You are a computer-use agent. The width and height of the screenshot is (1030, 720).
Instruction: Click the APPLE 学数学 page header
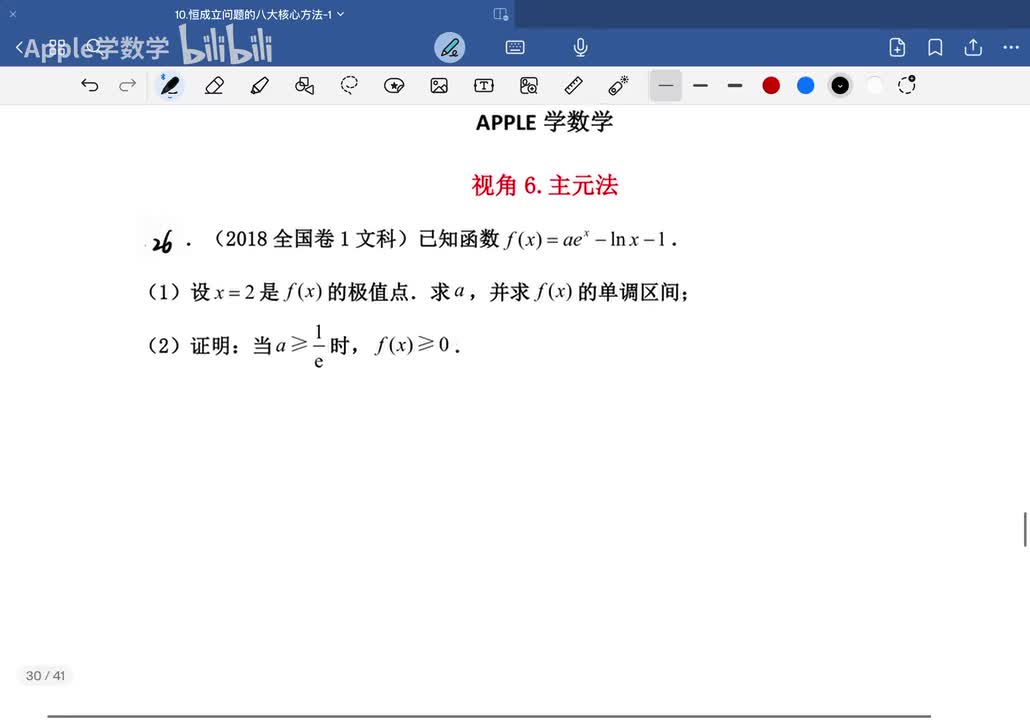(x=545, y=122)
